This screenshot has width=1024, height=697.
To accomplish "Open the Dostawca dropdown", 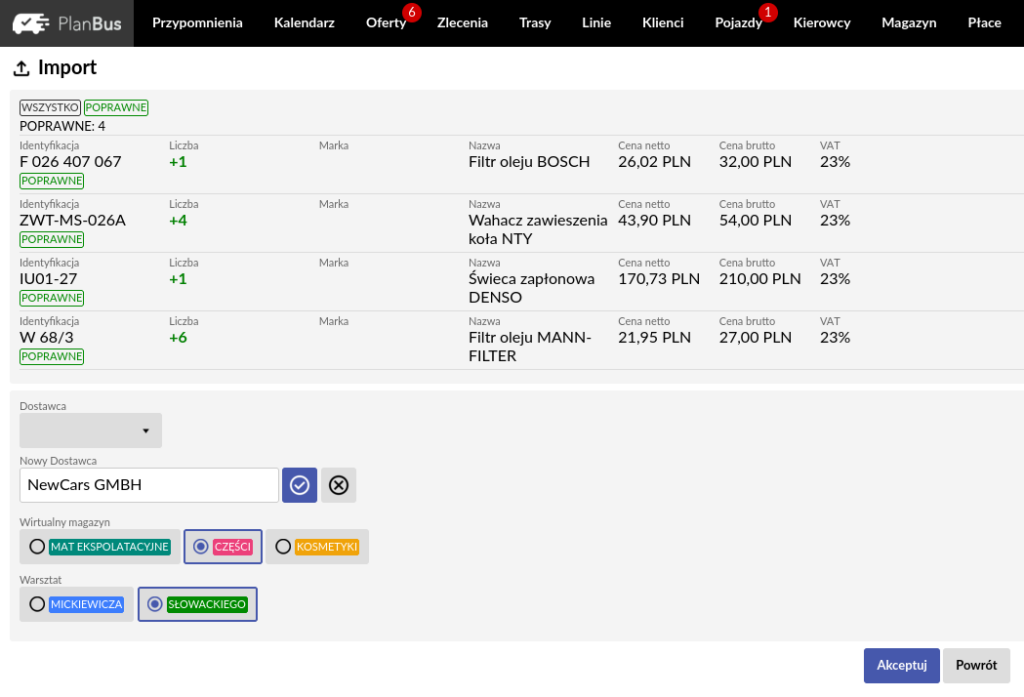I will 90,431.
